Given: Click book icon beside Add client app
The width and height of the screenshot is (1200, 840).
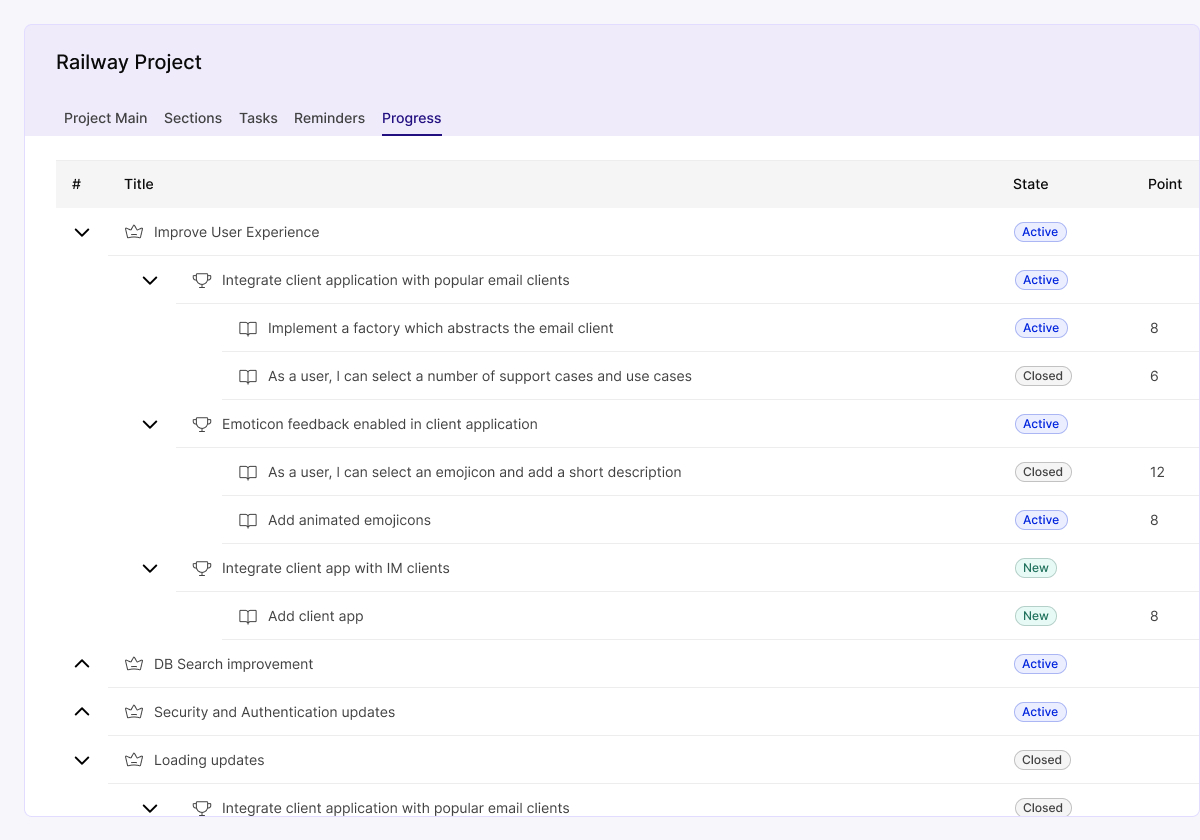Looking at the screenshot, I should tap(248, 616).
